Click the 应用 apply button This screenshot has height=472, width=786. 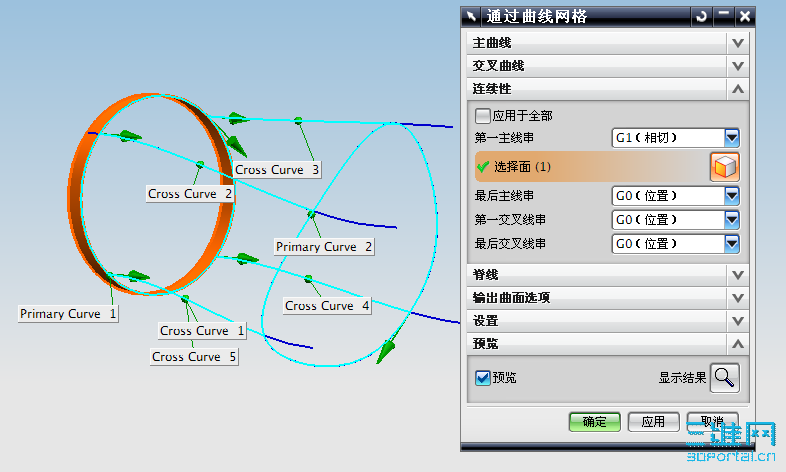pyautogui.click(x=653, y=422)
